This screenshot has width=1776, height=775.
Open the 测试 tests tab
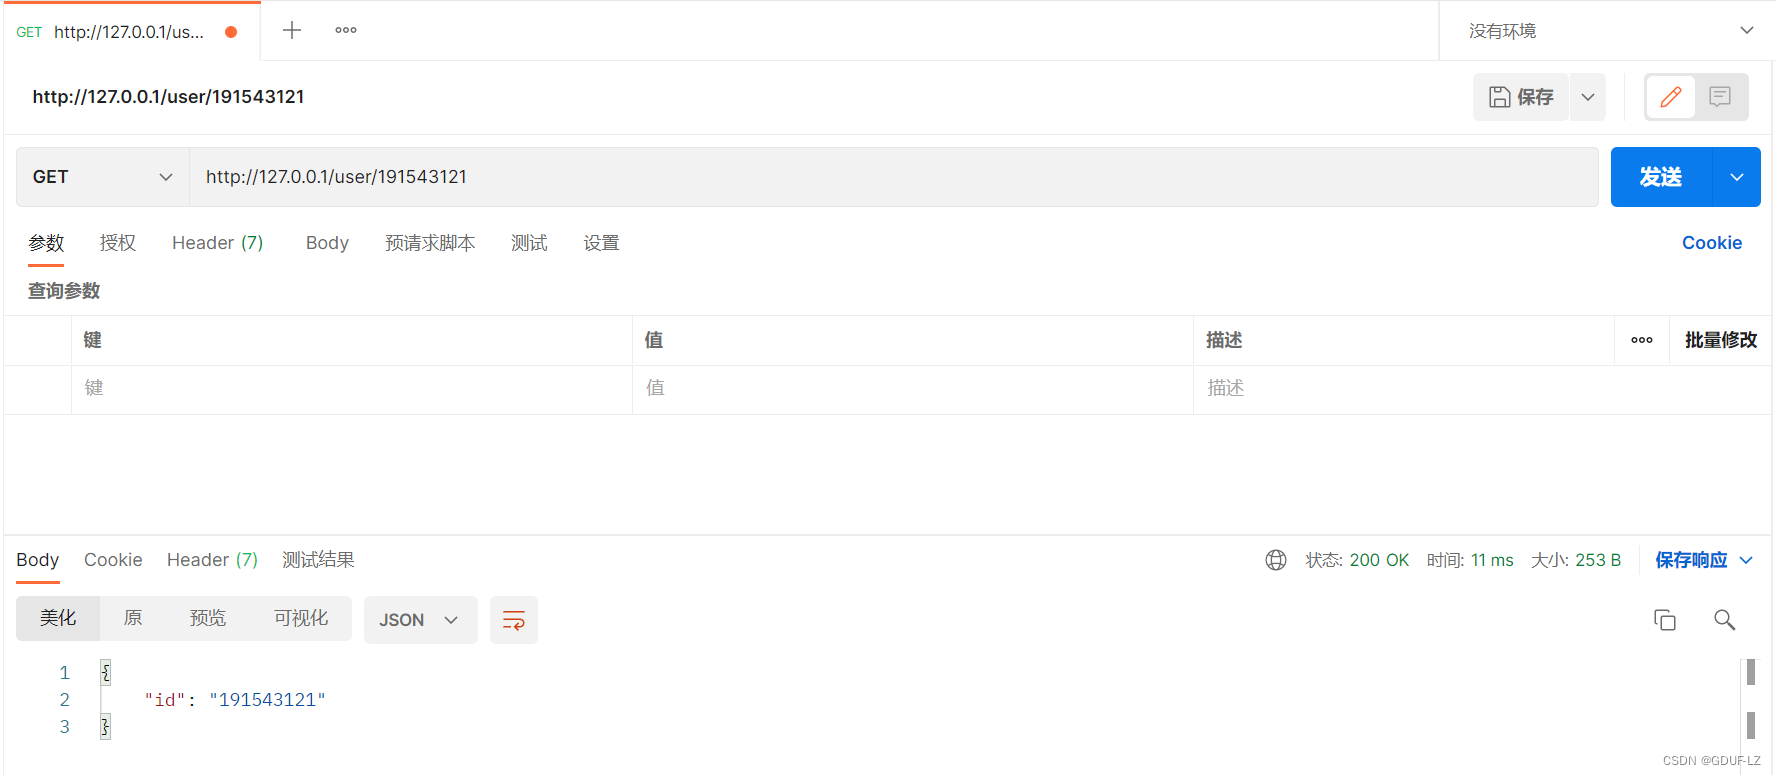coord(529,243)
